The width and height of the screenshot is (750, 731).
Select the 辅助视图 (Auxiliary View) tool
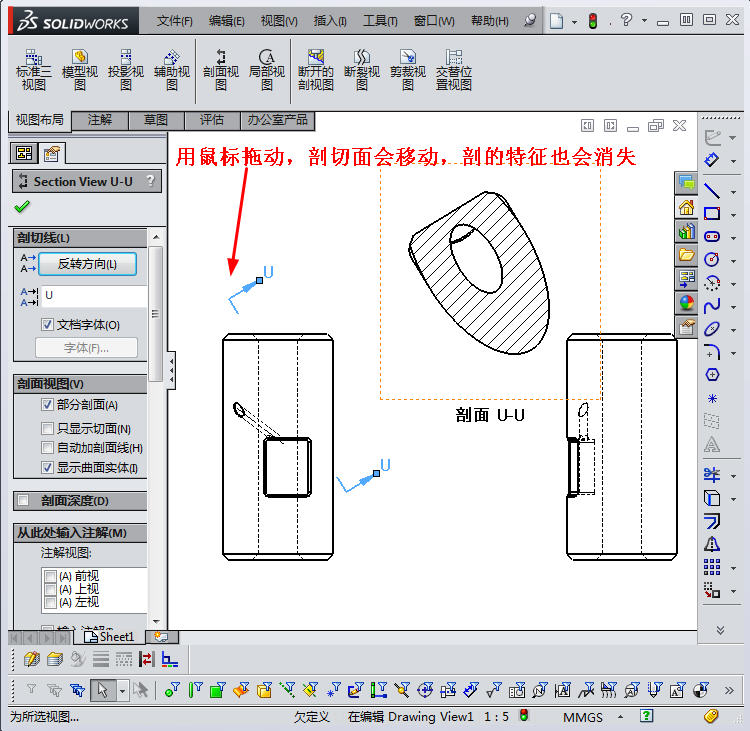(x=172, y=70)
